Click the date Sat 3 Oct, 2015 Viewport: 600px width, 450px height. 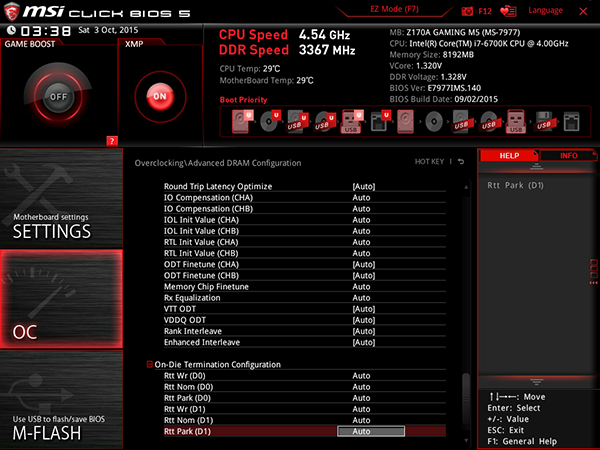click(108, 30)
